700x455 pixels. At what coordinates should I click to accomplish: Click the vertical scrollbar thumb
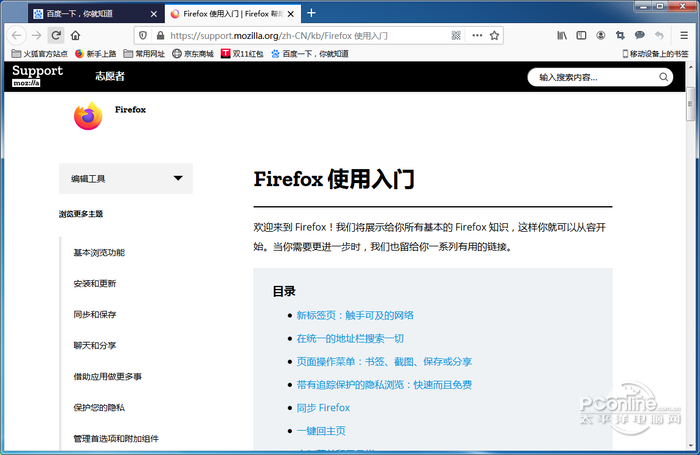click(x=690, y=104)
